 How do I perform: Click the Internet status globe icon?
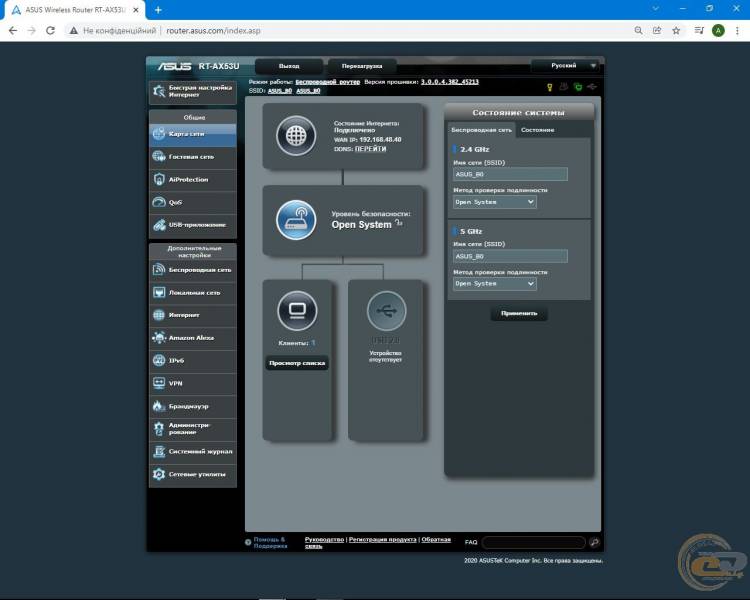tap(296, 136)
